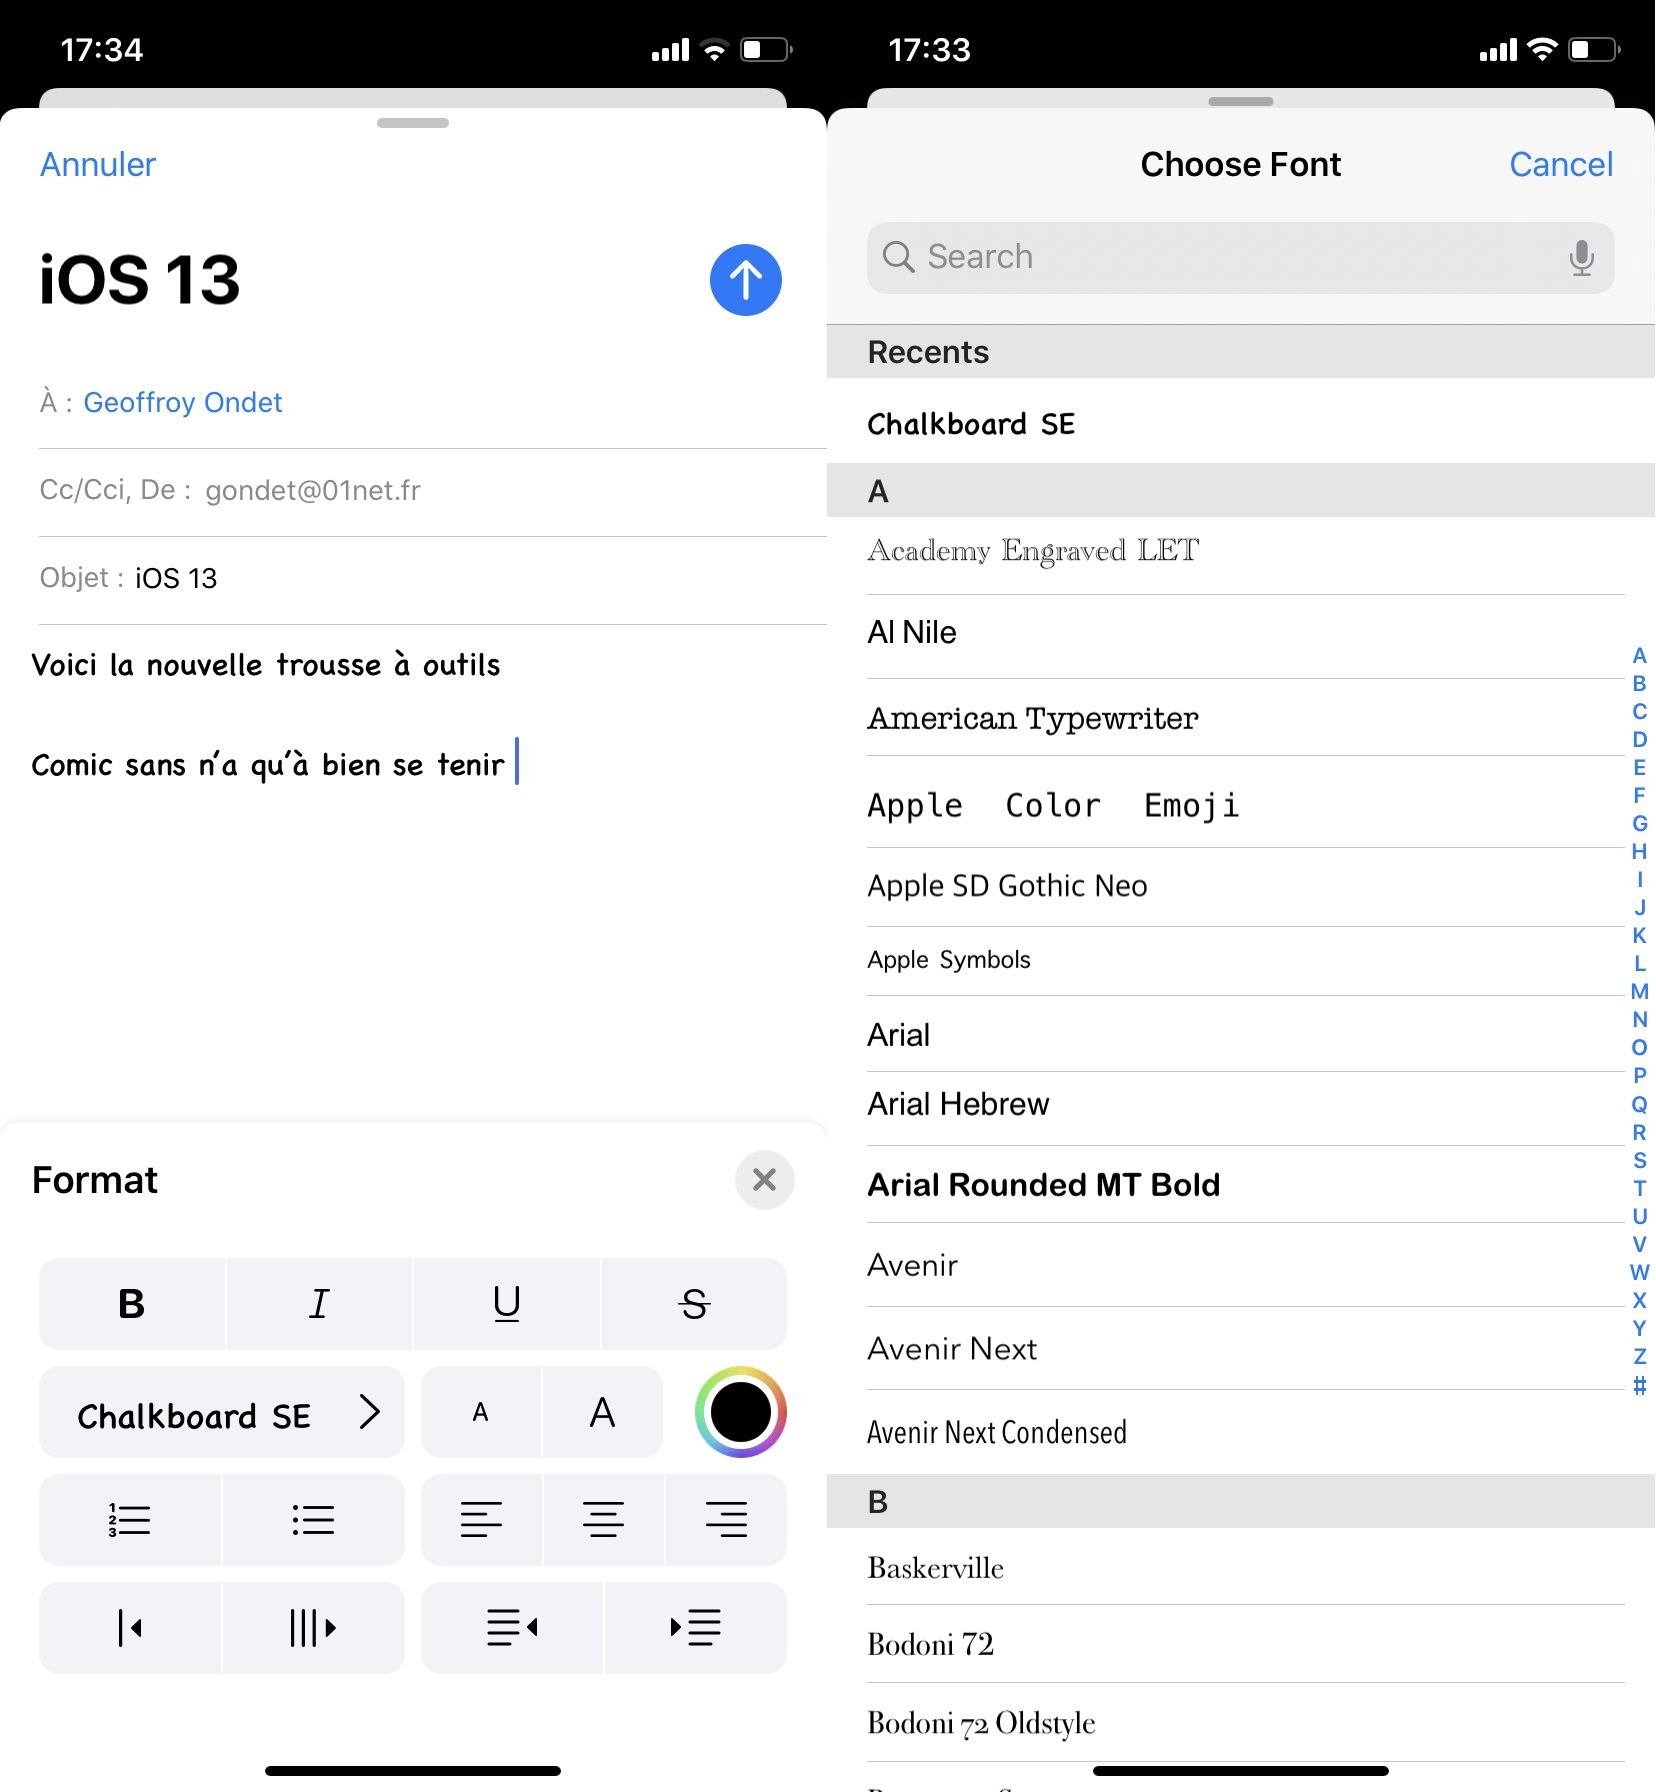Choose Apple Color Emoji font

[1240, 804]
